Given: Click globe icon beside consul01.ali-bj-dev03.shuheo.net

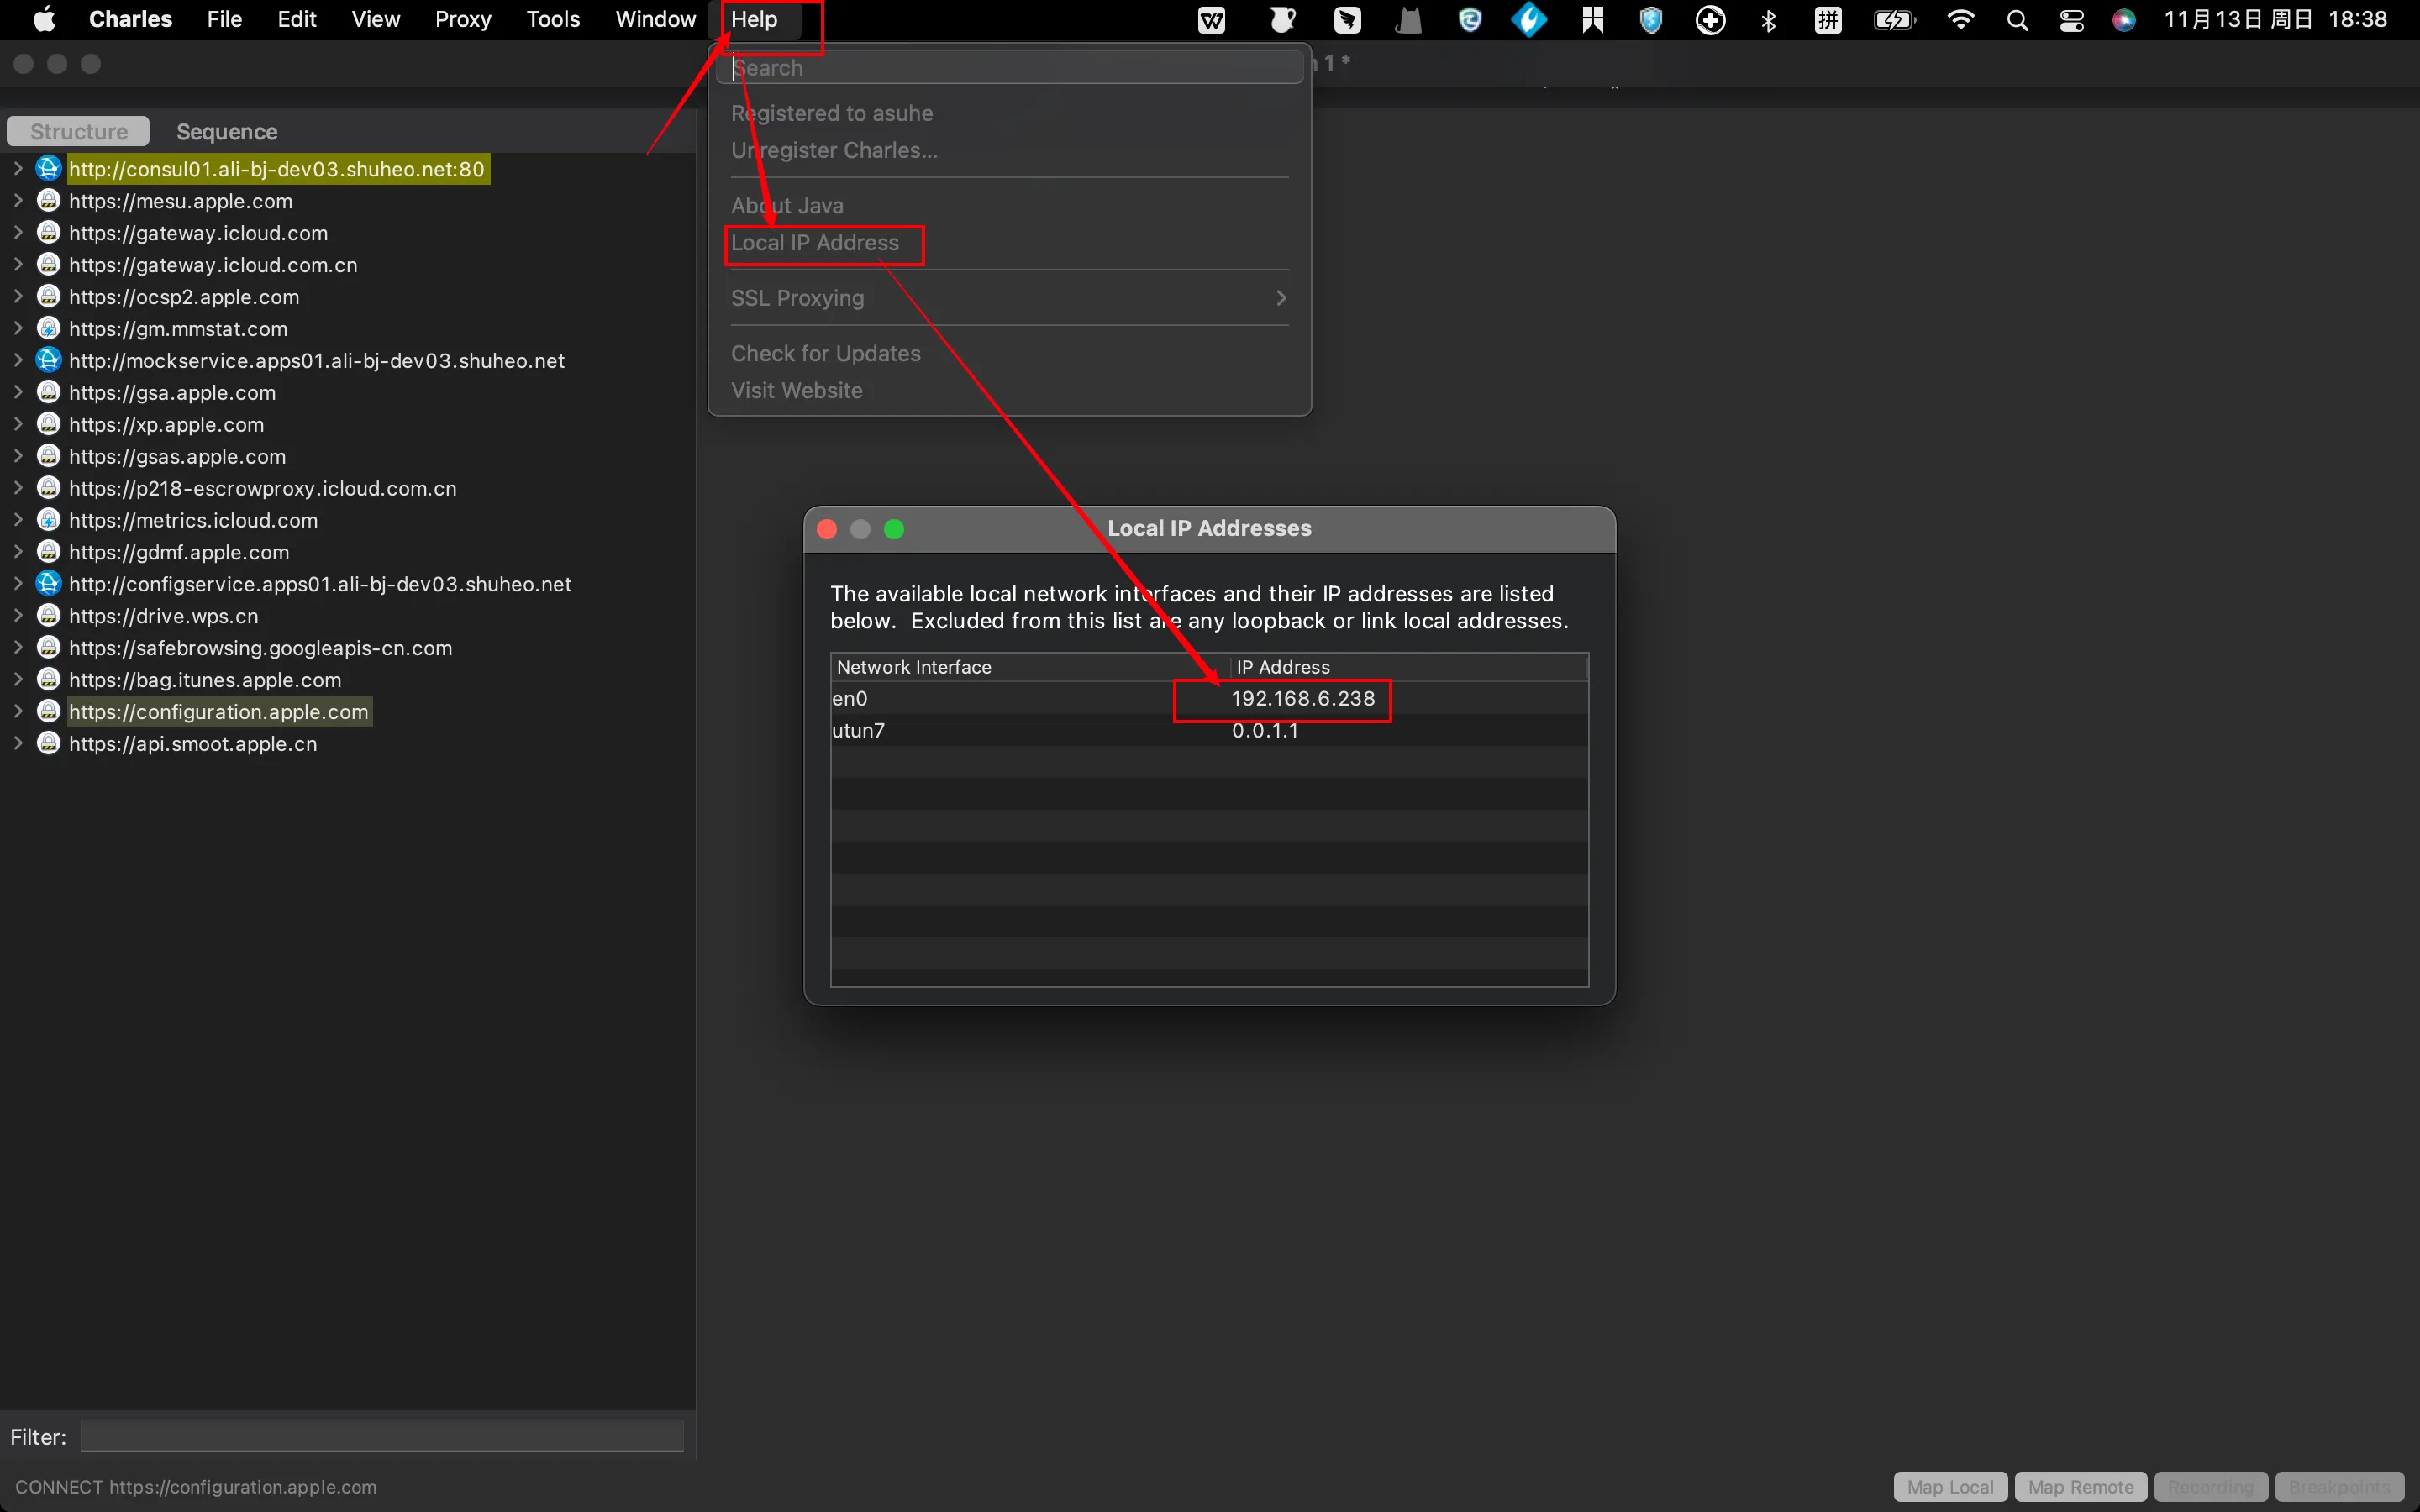Looking at the screenshot, I should (x=48, y=168).
